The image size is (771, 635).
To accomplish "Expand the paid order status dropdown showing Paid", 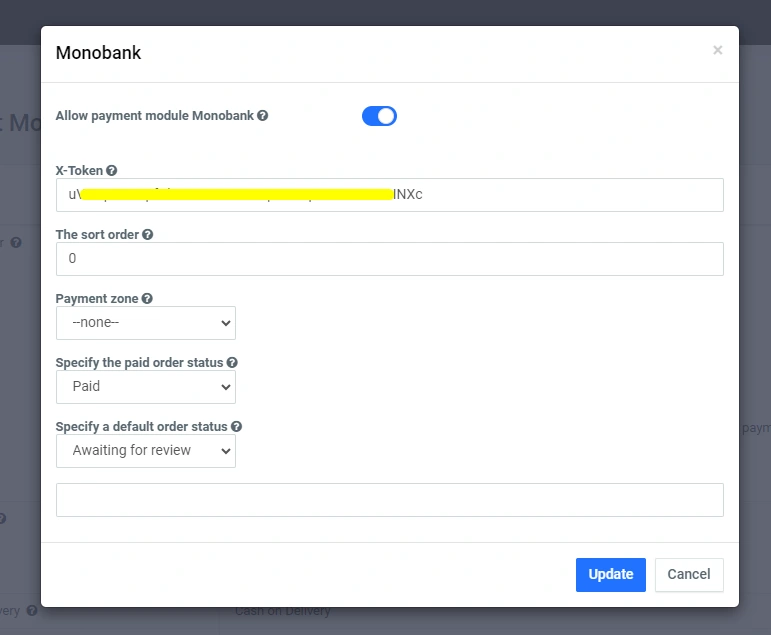I will point(146,387).
